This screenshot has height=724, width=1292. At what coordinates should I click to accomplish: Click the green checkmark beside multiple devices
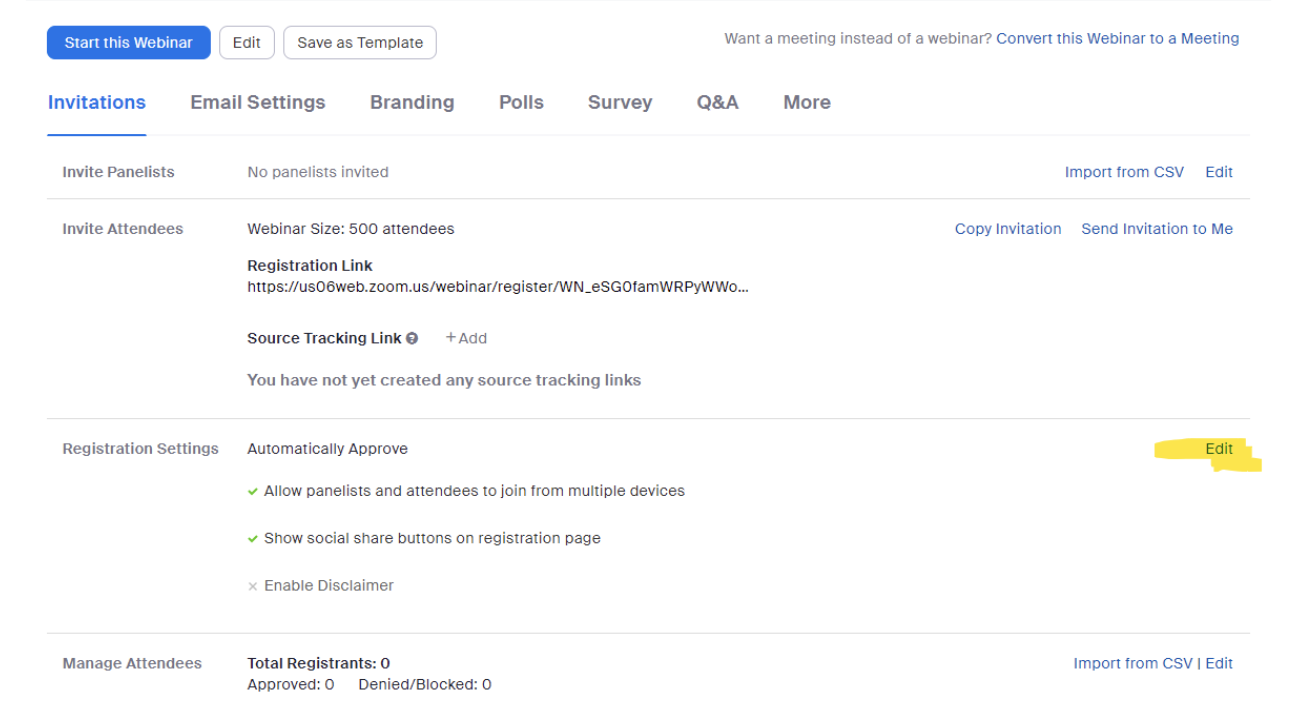tap(253, 491)
